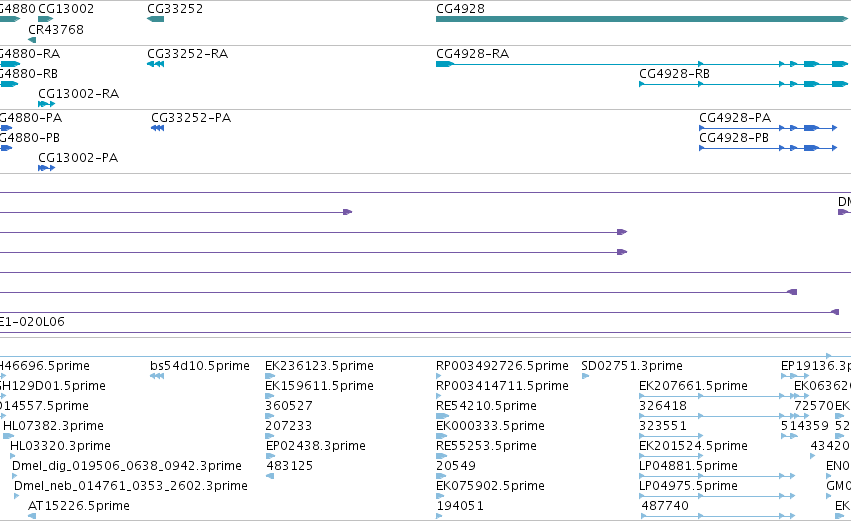Select feature labeled 360527
This screenshot has width=851, height=521.
click(289, 406)
